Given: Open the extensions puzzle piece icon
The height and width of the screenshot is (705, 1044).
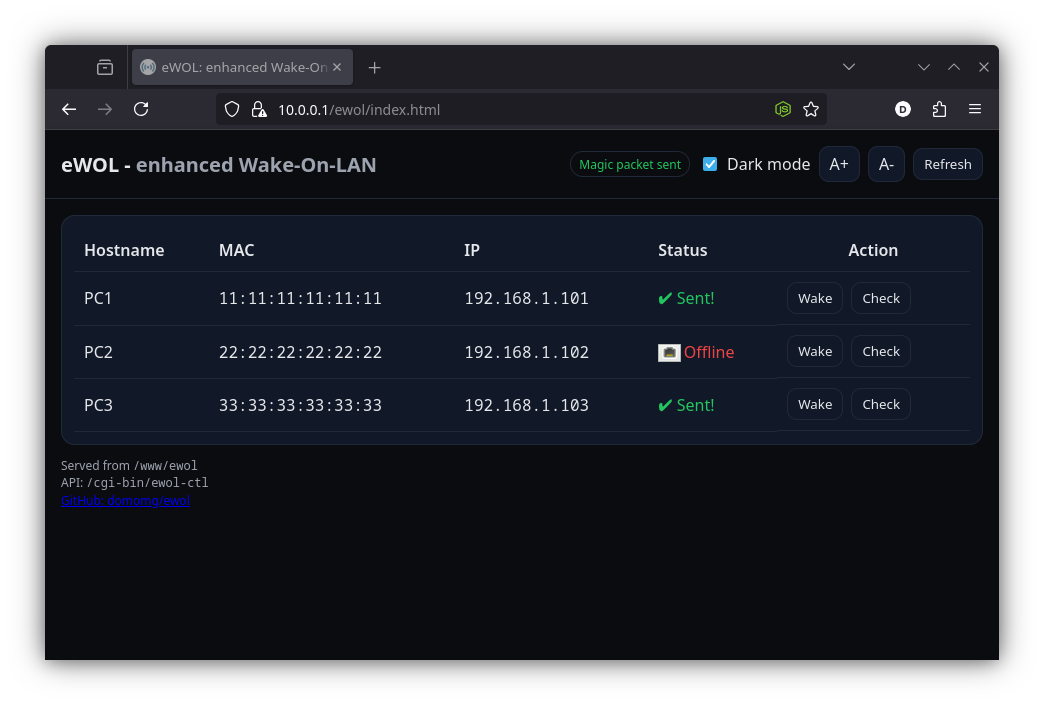Looking at the screenshot, I should click(939, 109).
